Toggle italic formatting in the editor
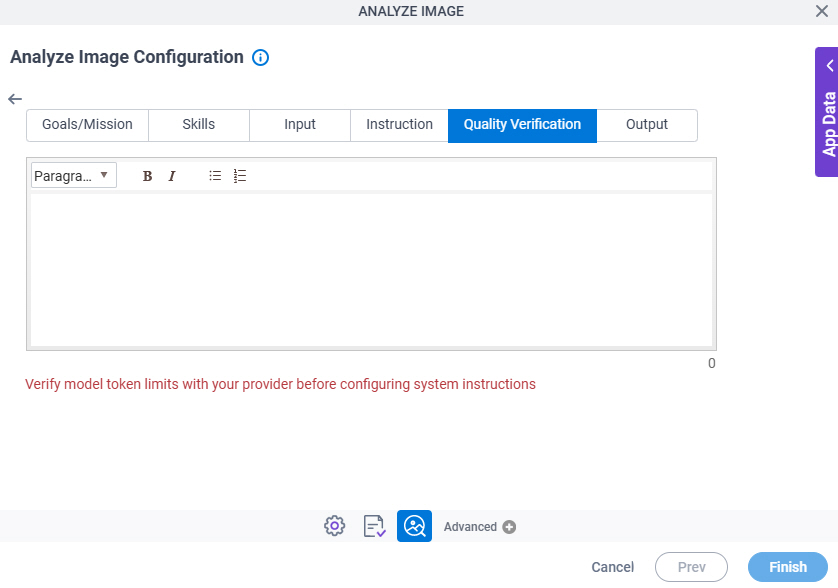This screenshot has height=588, width=838. click(x=172, y=176)
